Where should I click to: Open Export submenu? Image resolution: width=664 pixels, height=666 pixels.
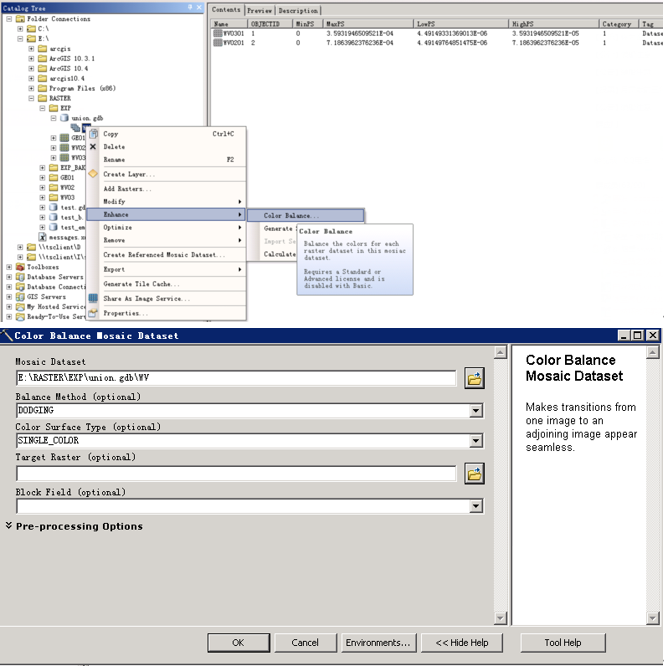pyautogui.click(x=166, y=269)
